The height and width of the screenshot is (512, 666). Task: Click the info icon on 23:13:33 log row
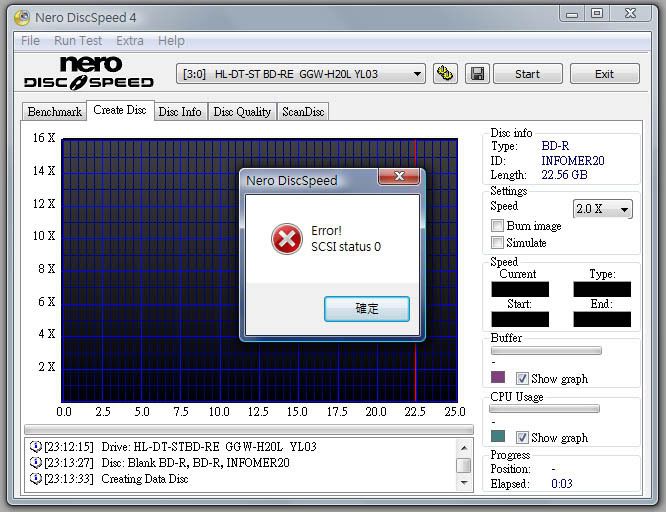[x=36, y=478]
